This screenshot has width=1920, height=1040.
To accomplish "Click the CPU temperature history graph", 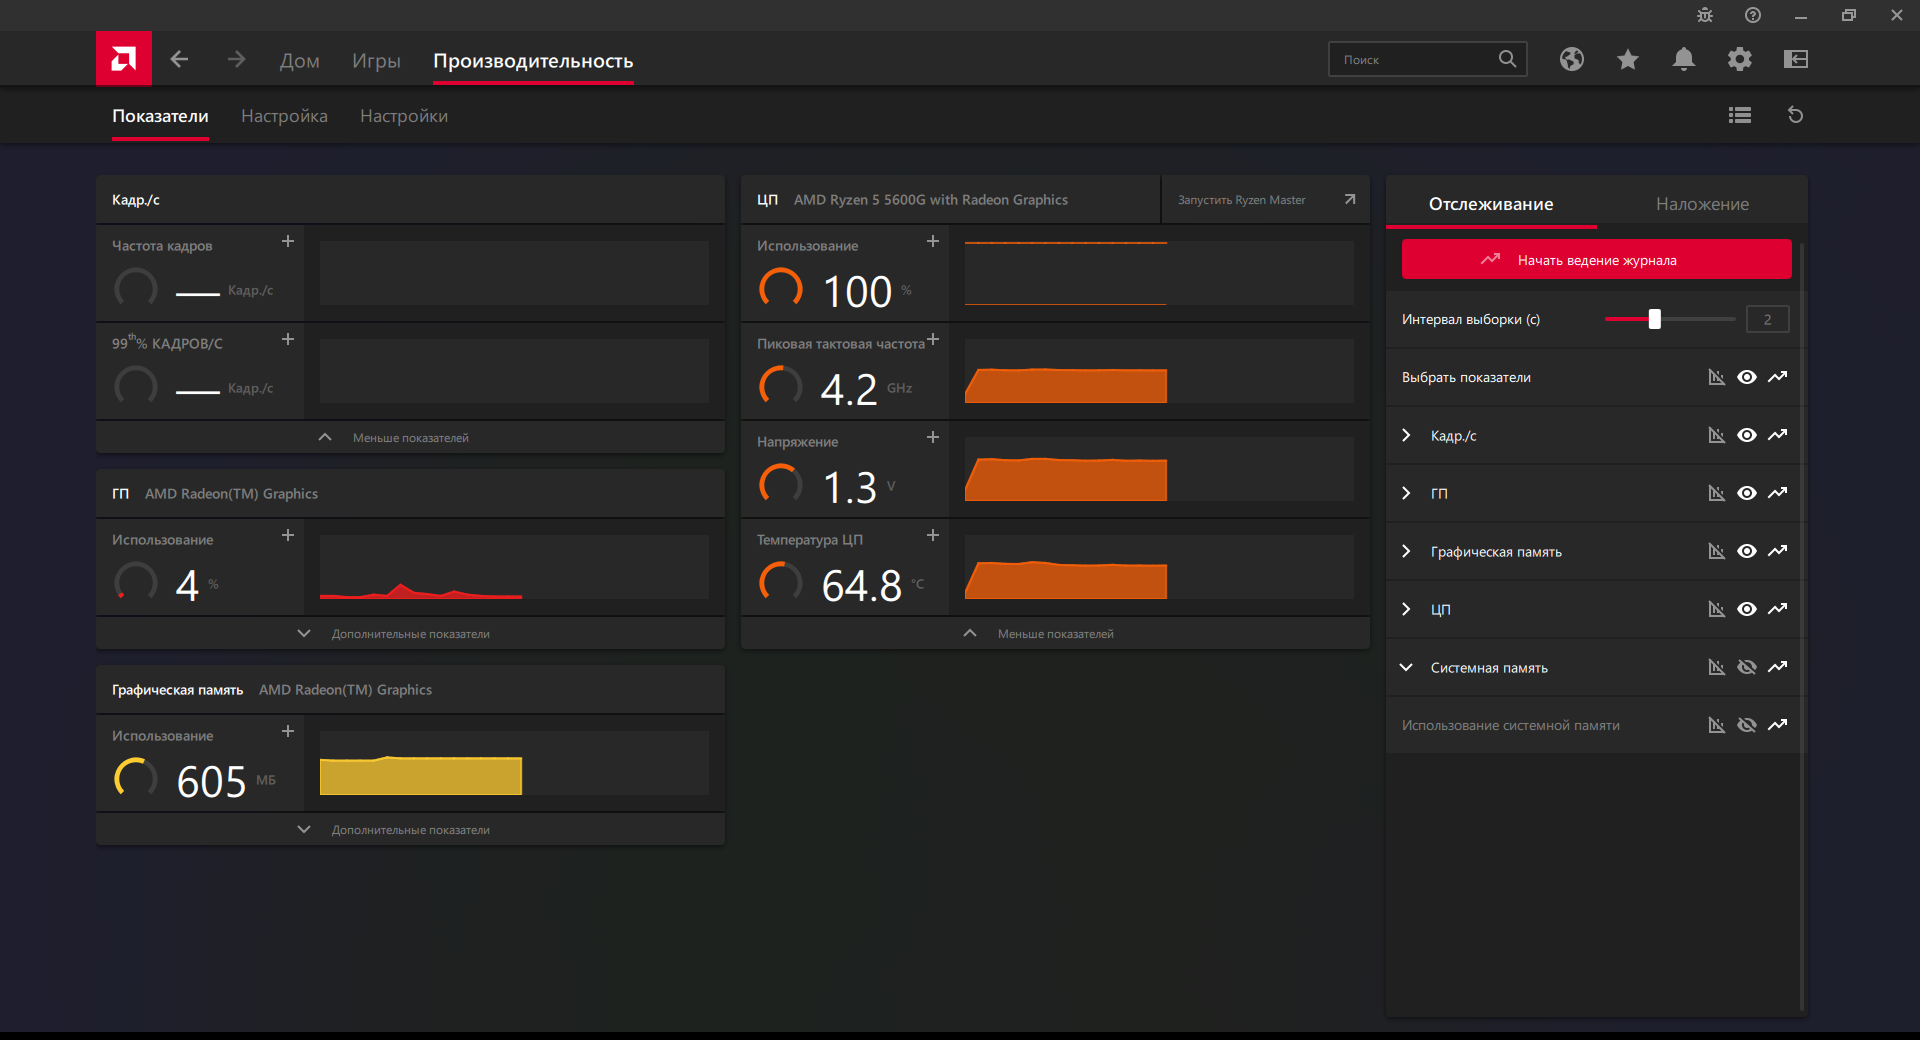I will coord(1159,567).
